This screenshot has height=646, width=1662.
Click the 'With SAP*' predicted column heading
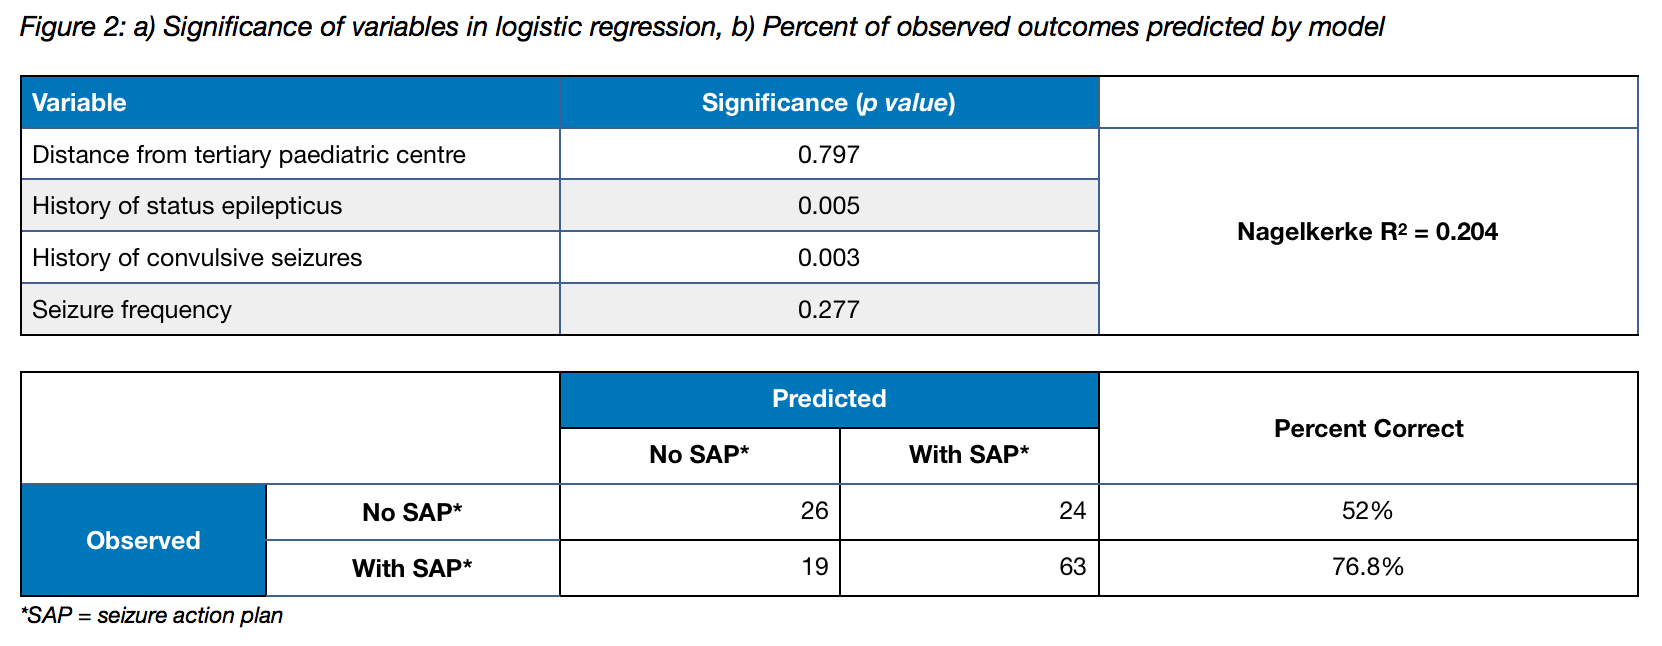968,455
